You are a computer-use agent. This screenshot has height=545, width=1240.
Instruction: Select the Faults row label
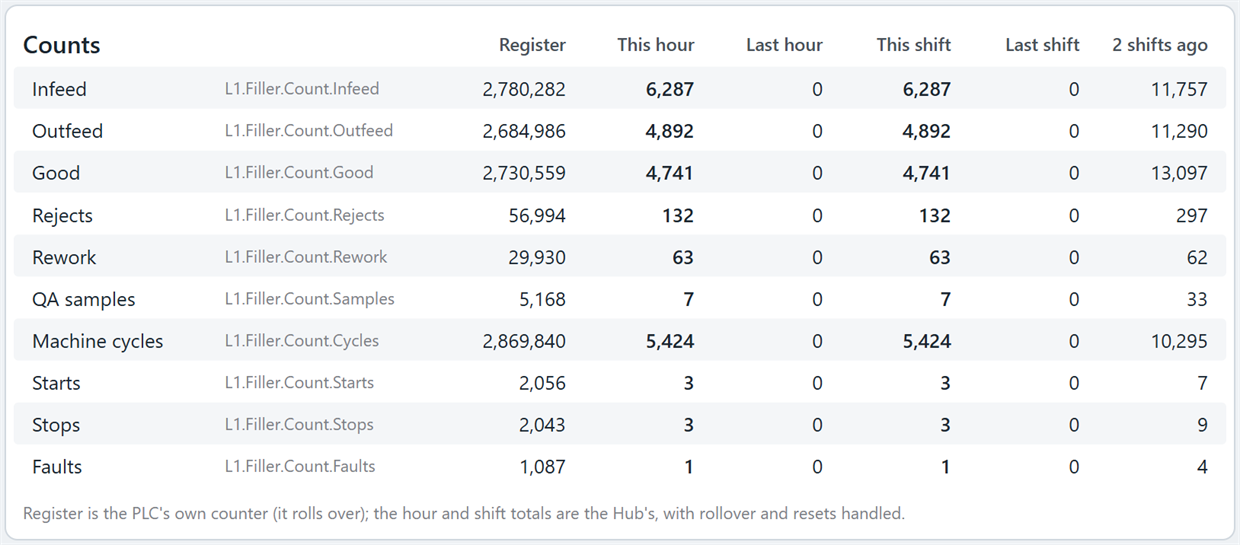click(x=57, y=467)
